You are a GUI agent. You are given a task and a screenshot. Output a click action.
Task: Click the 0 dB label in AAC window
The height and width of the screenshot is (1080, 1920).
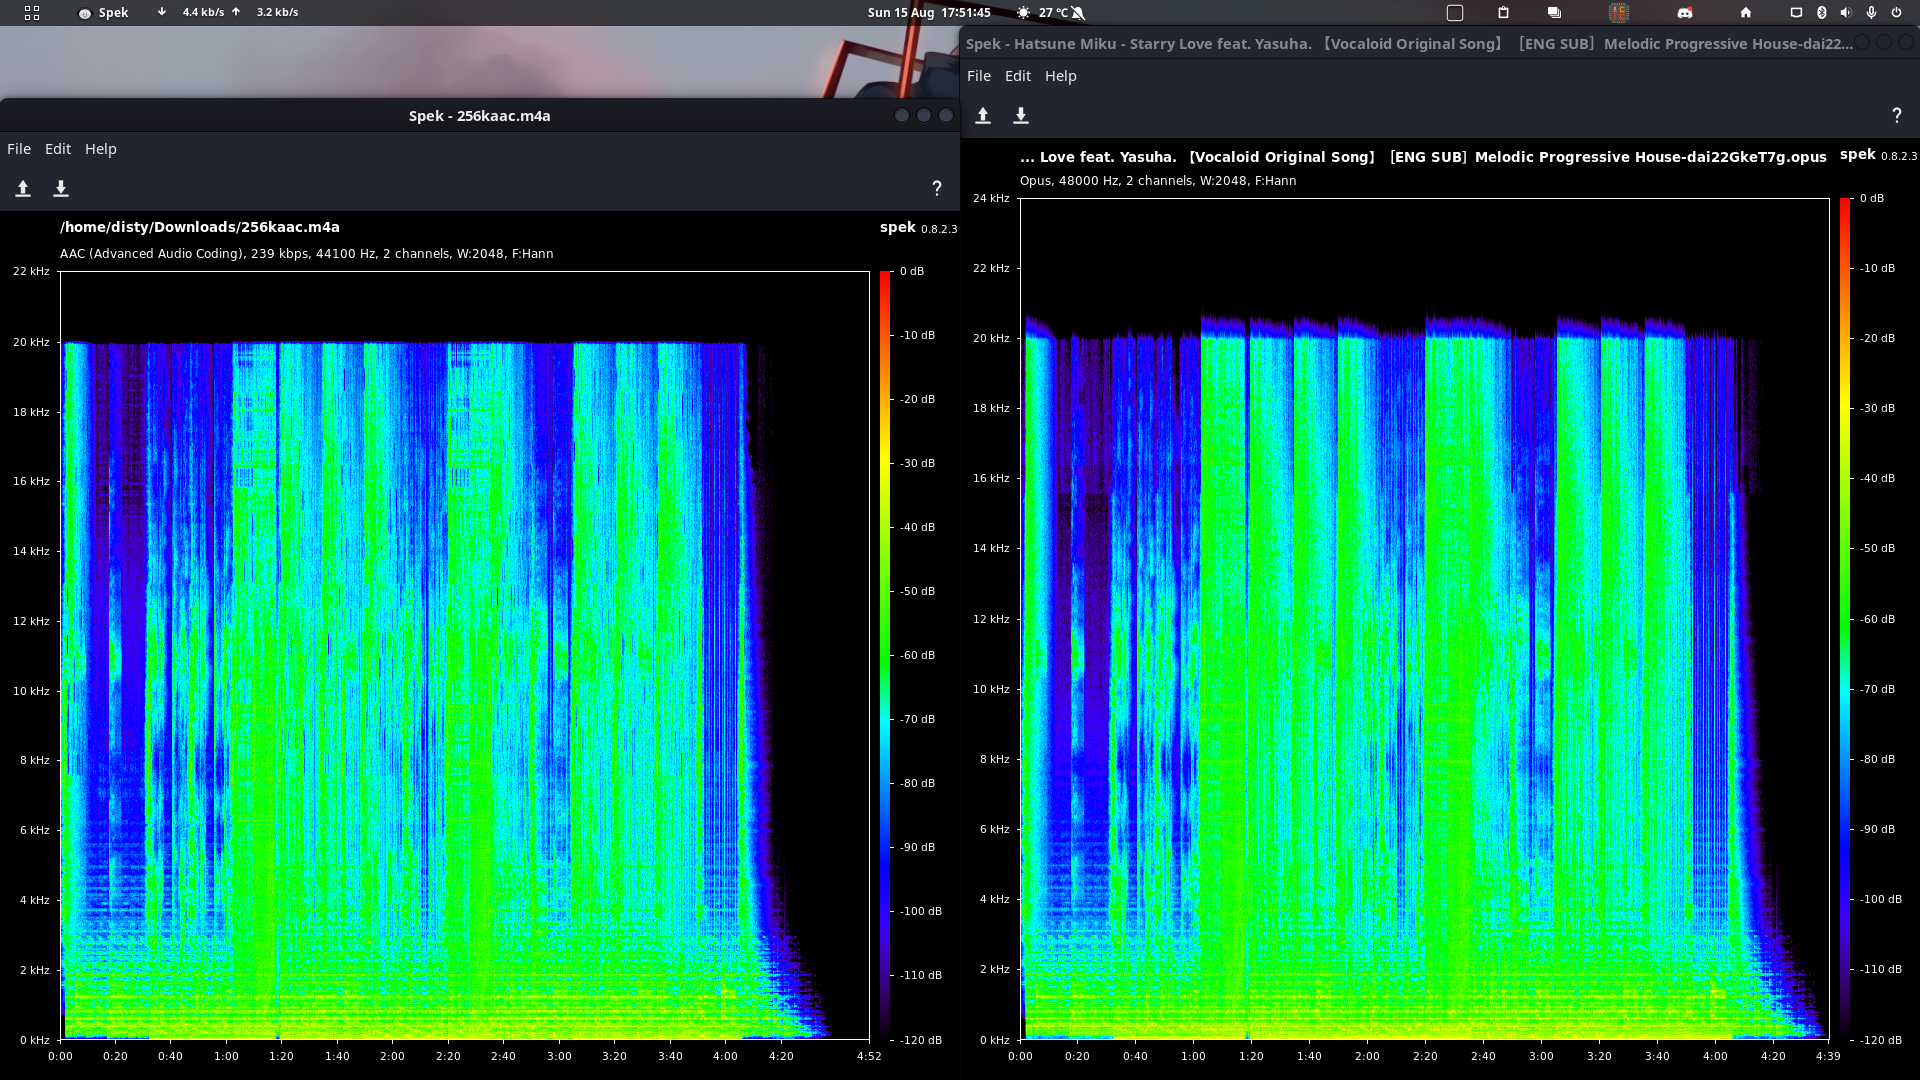912,272
